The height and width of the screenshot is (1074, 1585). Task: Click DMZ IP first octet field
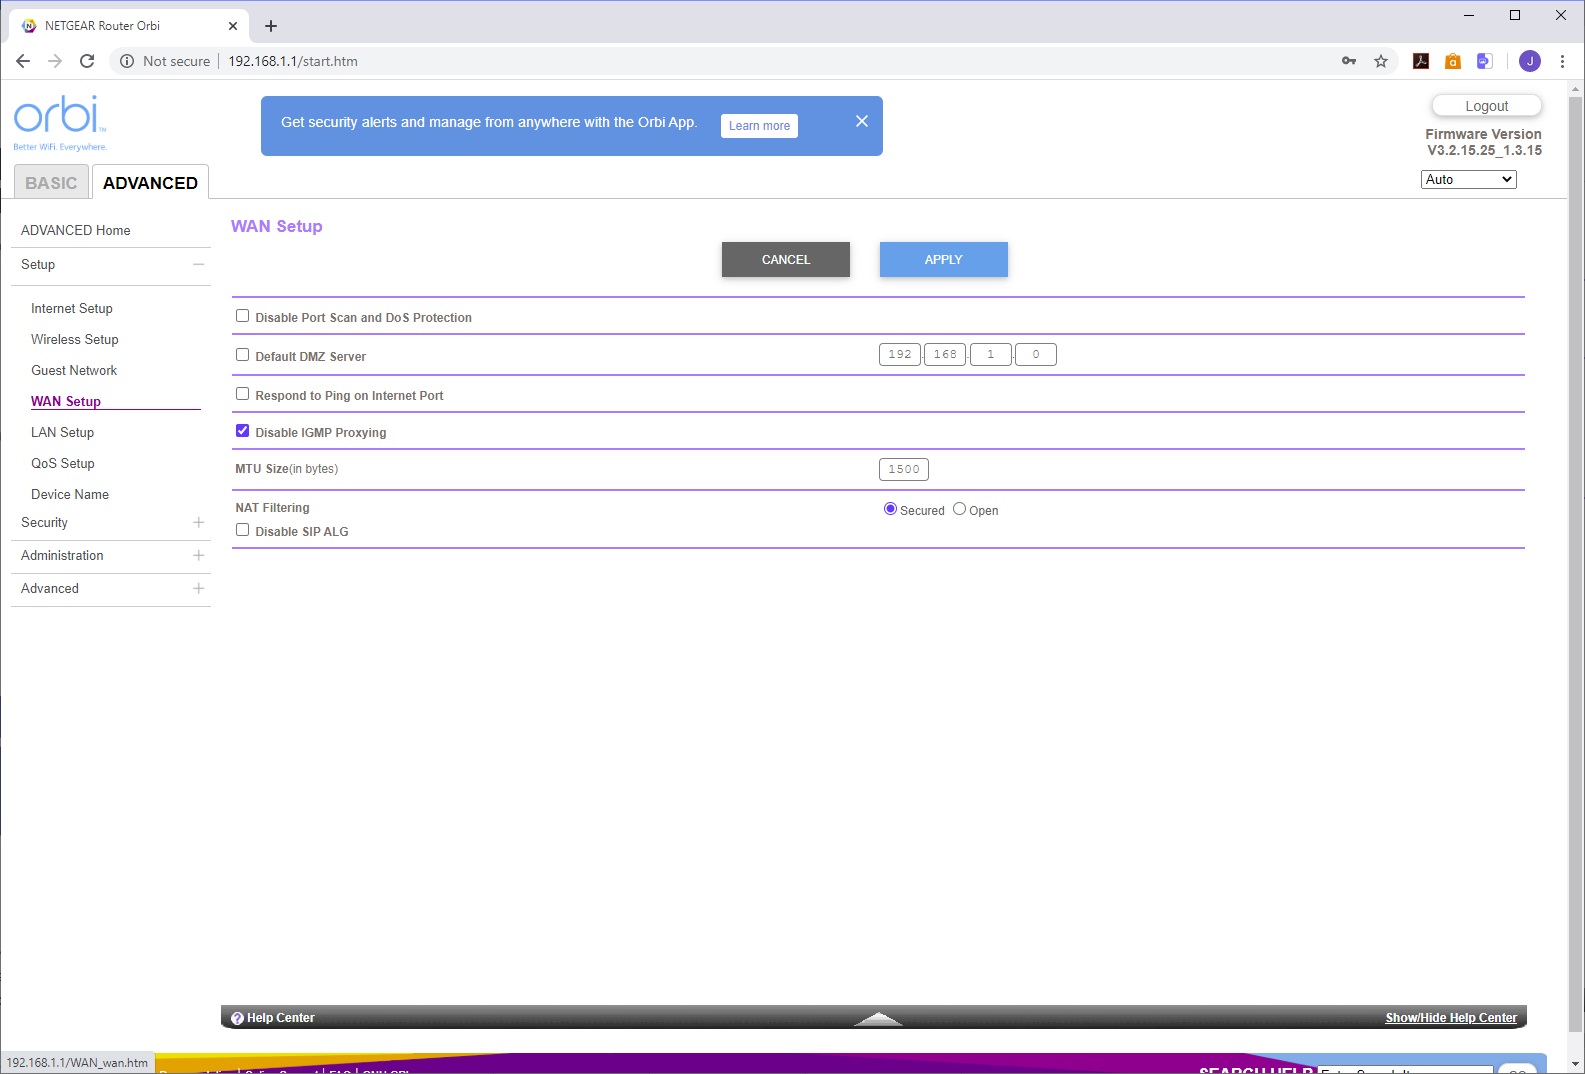point(900,354)
